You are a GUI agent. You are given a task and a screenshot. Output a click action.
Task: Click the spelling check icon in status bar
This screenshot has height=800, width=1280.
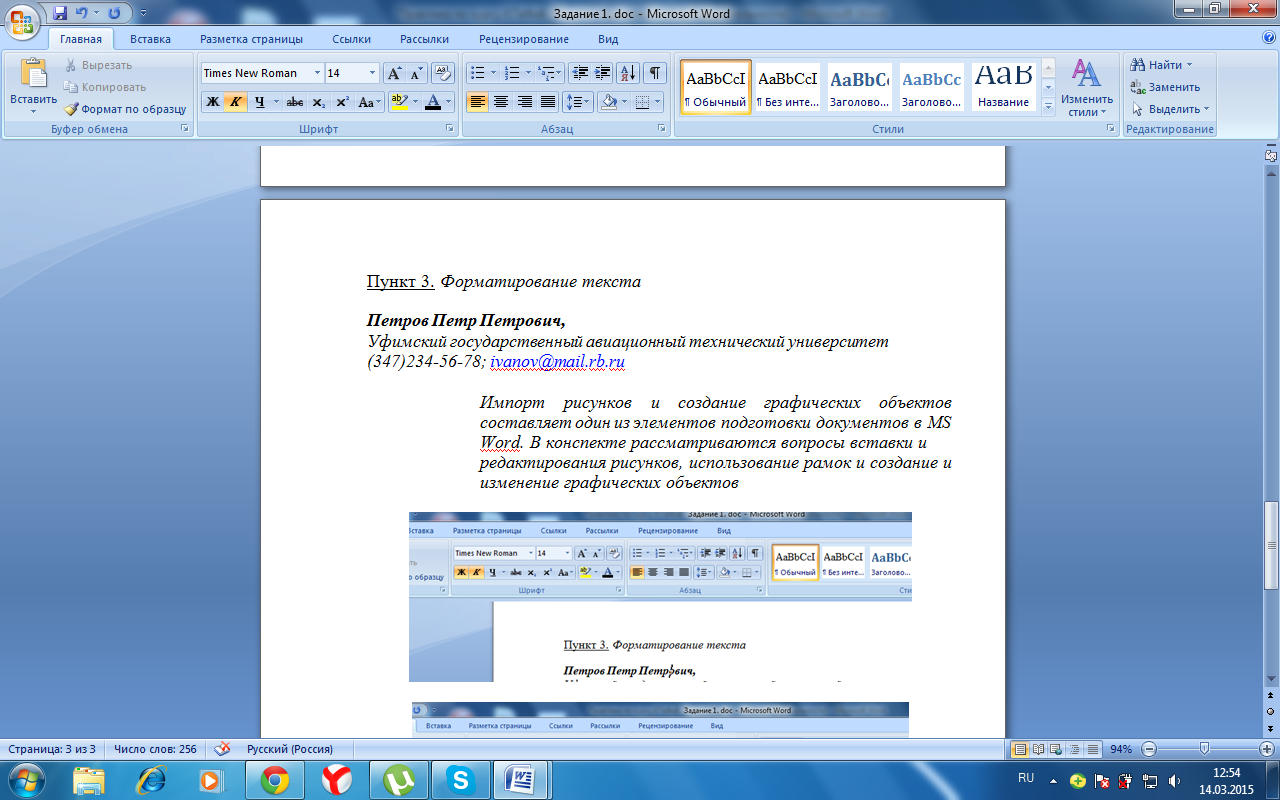tap(224, 749)
